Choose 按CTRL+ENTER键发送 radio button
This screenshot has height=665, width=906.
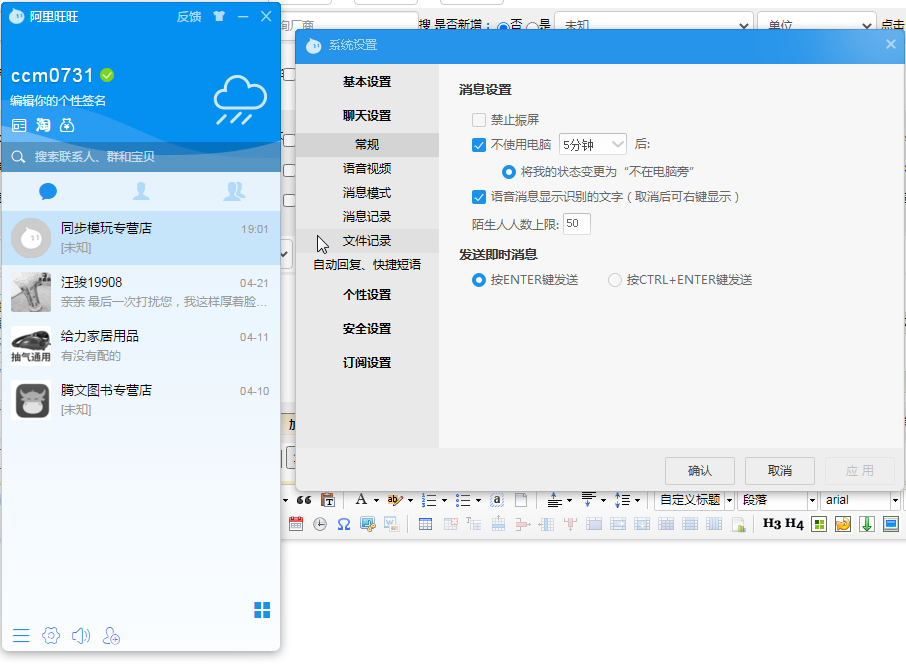click(x=615, y=280)
